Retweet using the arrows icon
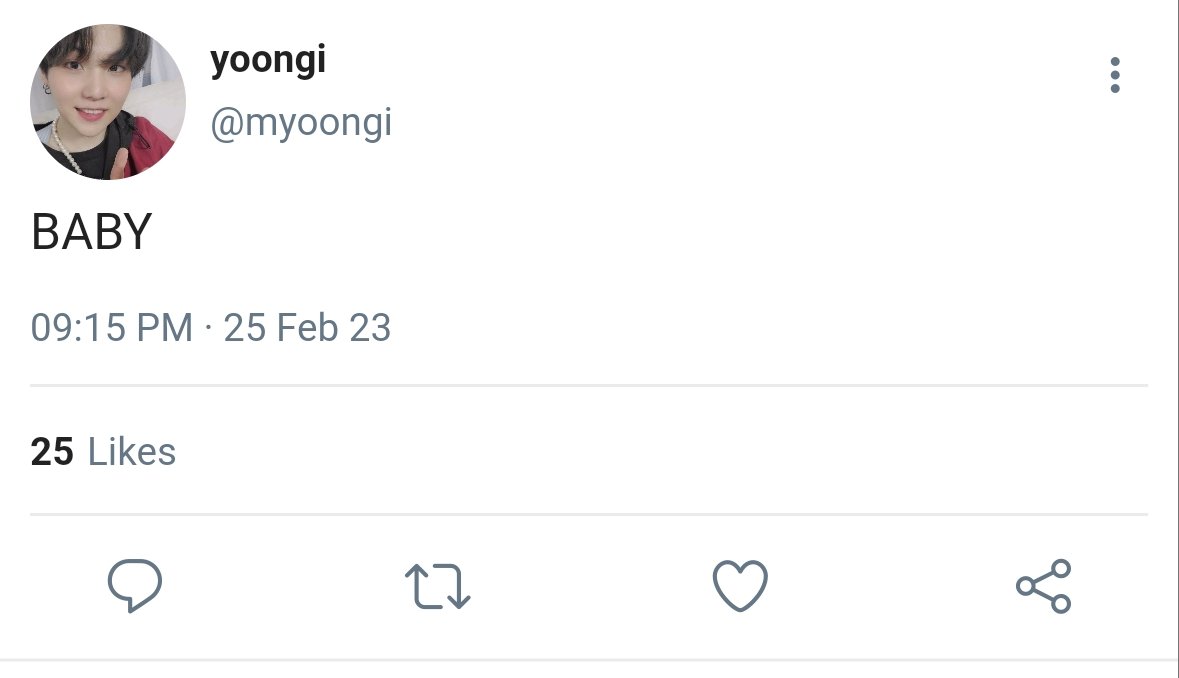This screenshot has width=1179, height=678. click(438, 586)
